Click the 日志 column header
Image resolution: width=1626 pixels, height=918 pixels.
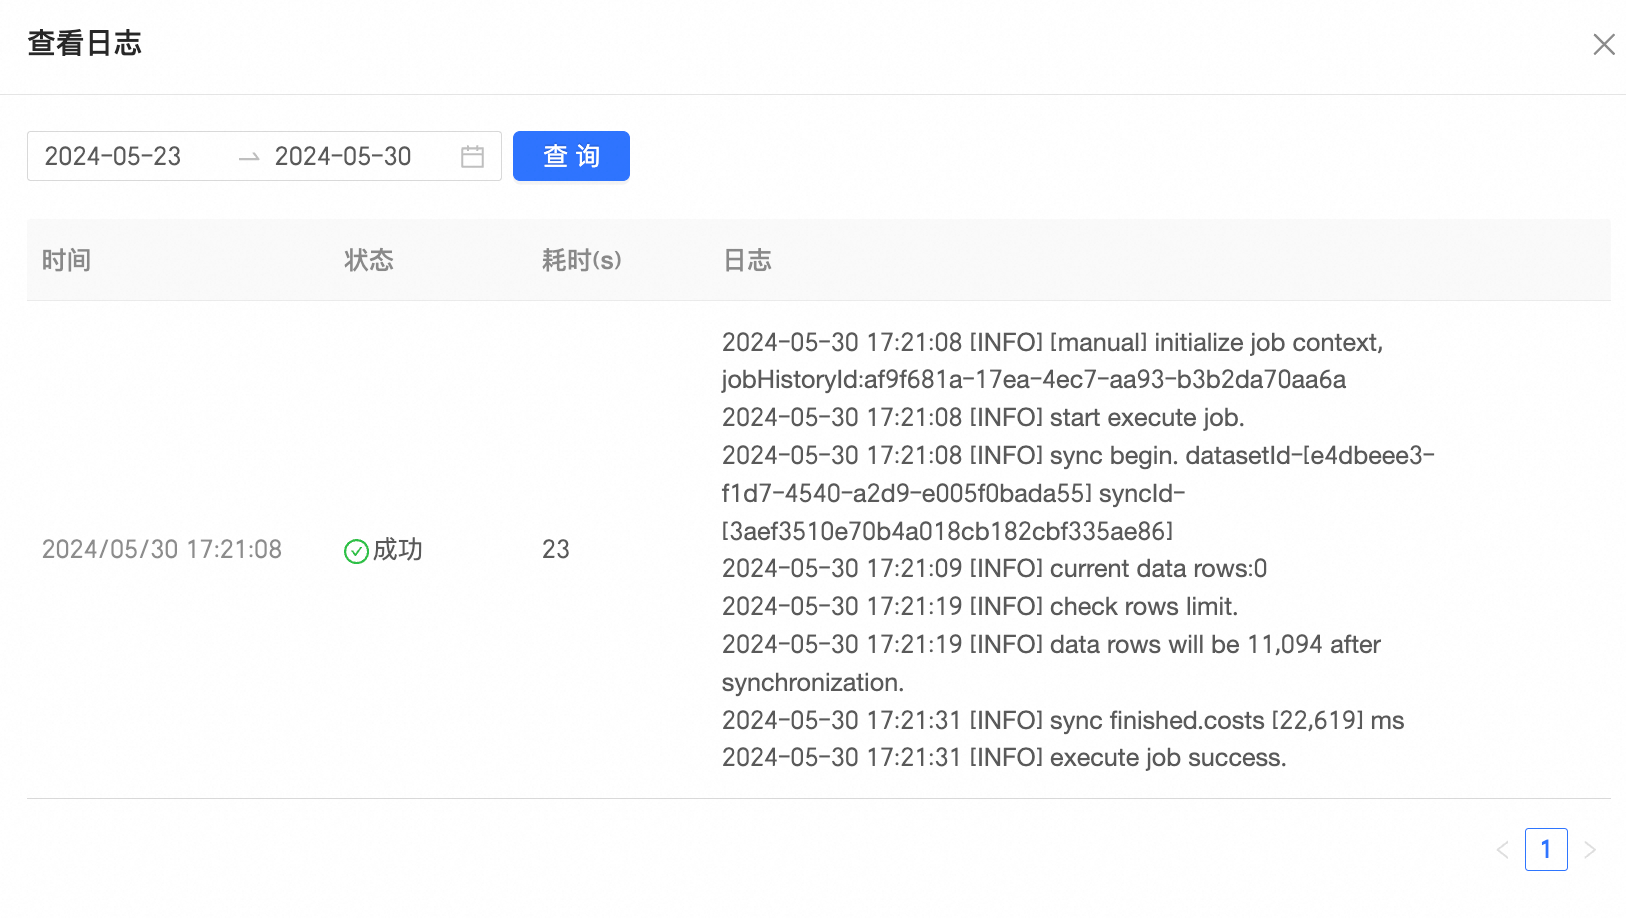click(x=747, y=260)
